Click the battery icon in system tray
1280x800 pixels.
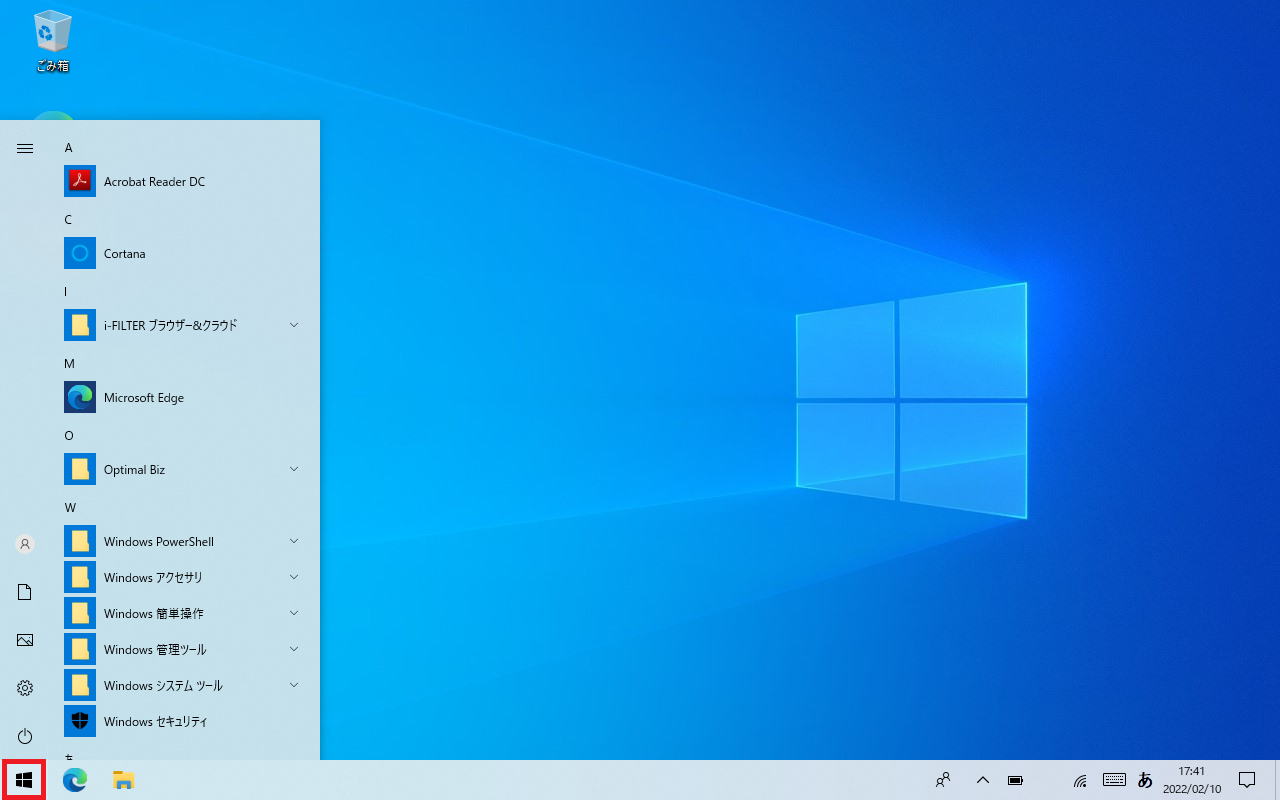tap(1015, 780)
